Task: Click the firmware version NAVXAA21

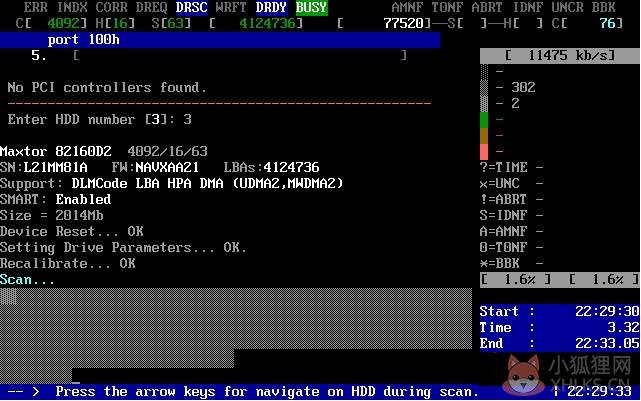Action: tap(167, 168)
